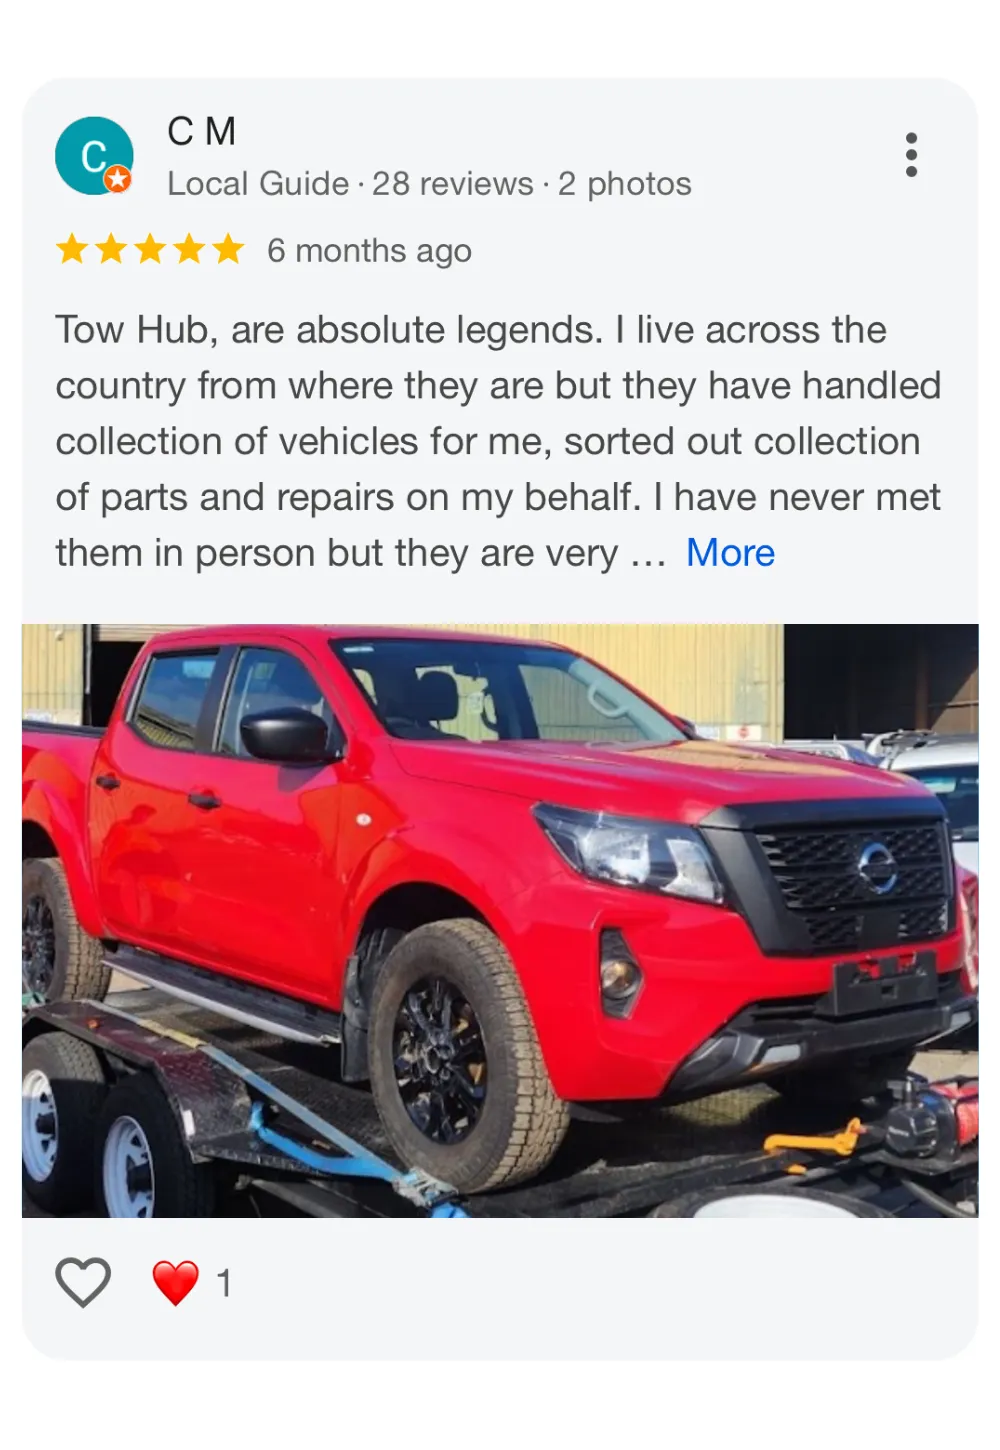The height and width of the screenshot is (1450, 1000).
Task: Click the third yellow rating star
Action: pyautogui.click(x=150, y=249)
